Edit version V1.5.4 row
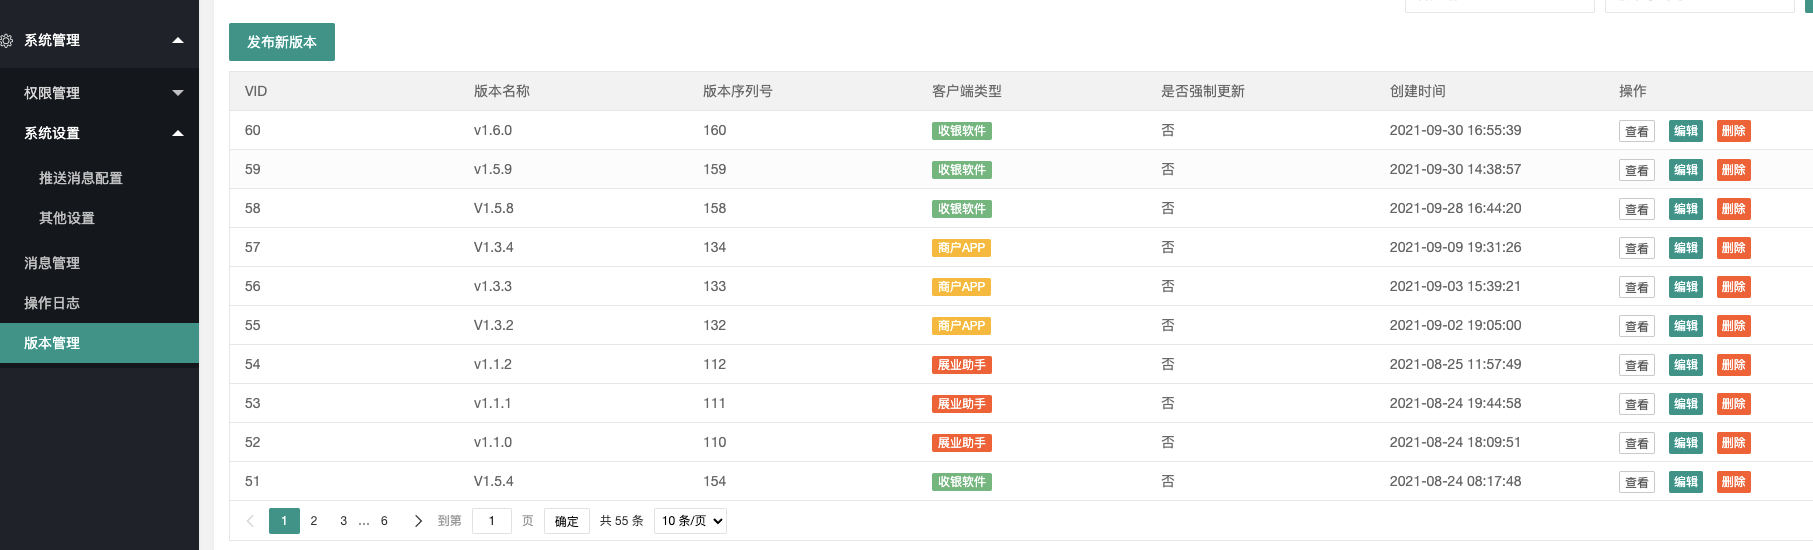The image size is (1813, 550). 1686,482
